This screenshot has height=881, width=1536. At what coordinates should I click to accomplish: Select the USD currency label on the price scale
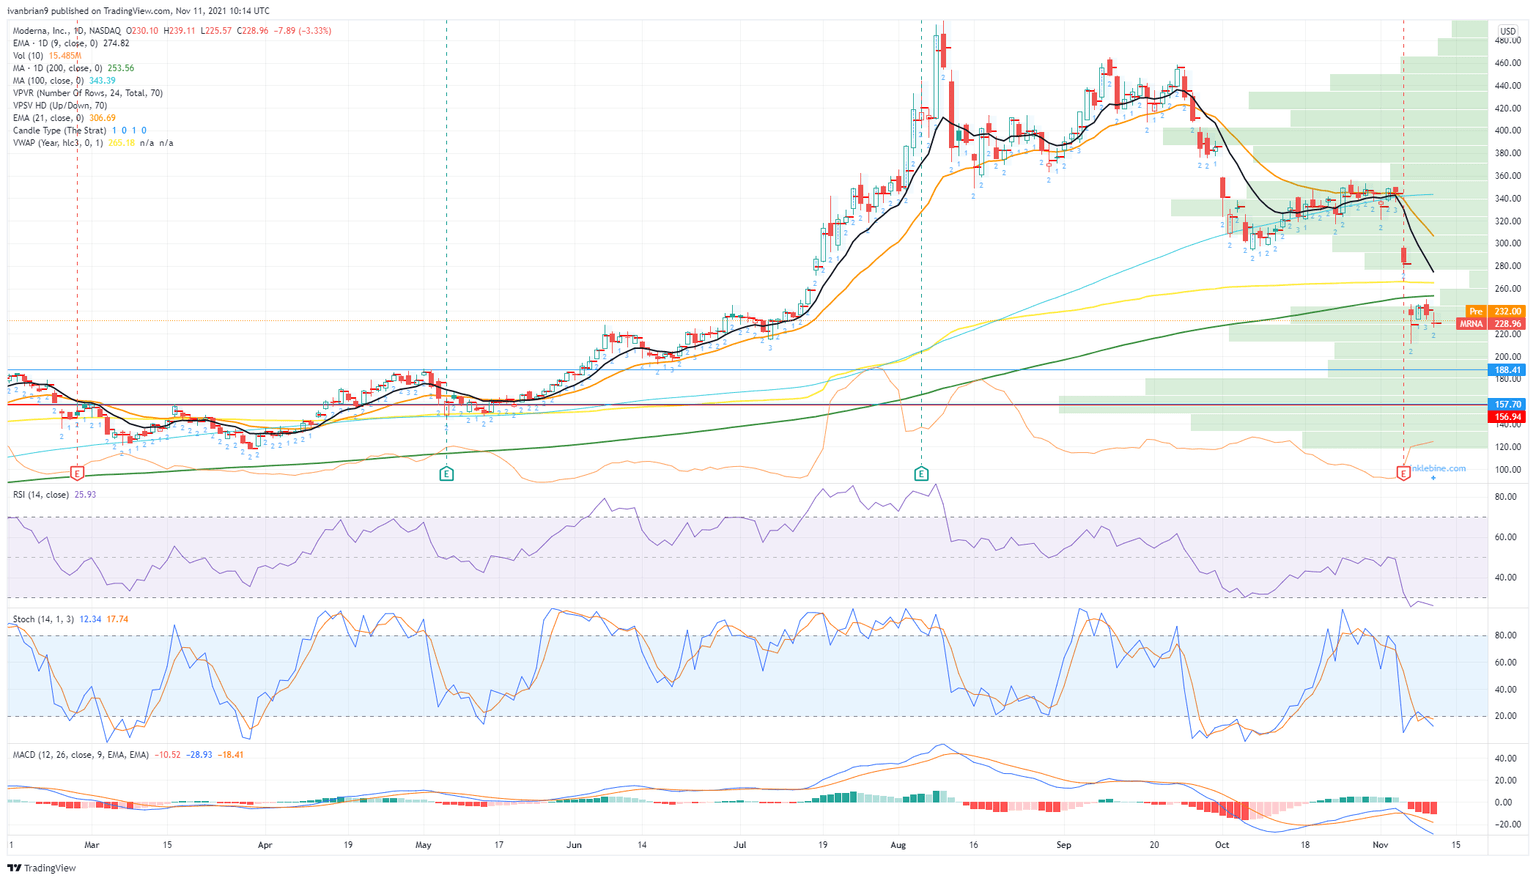(x=1507, y=31)
